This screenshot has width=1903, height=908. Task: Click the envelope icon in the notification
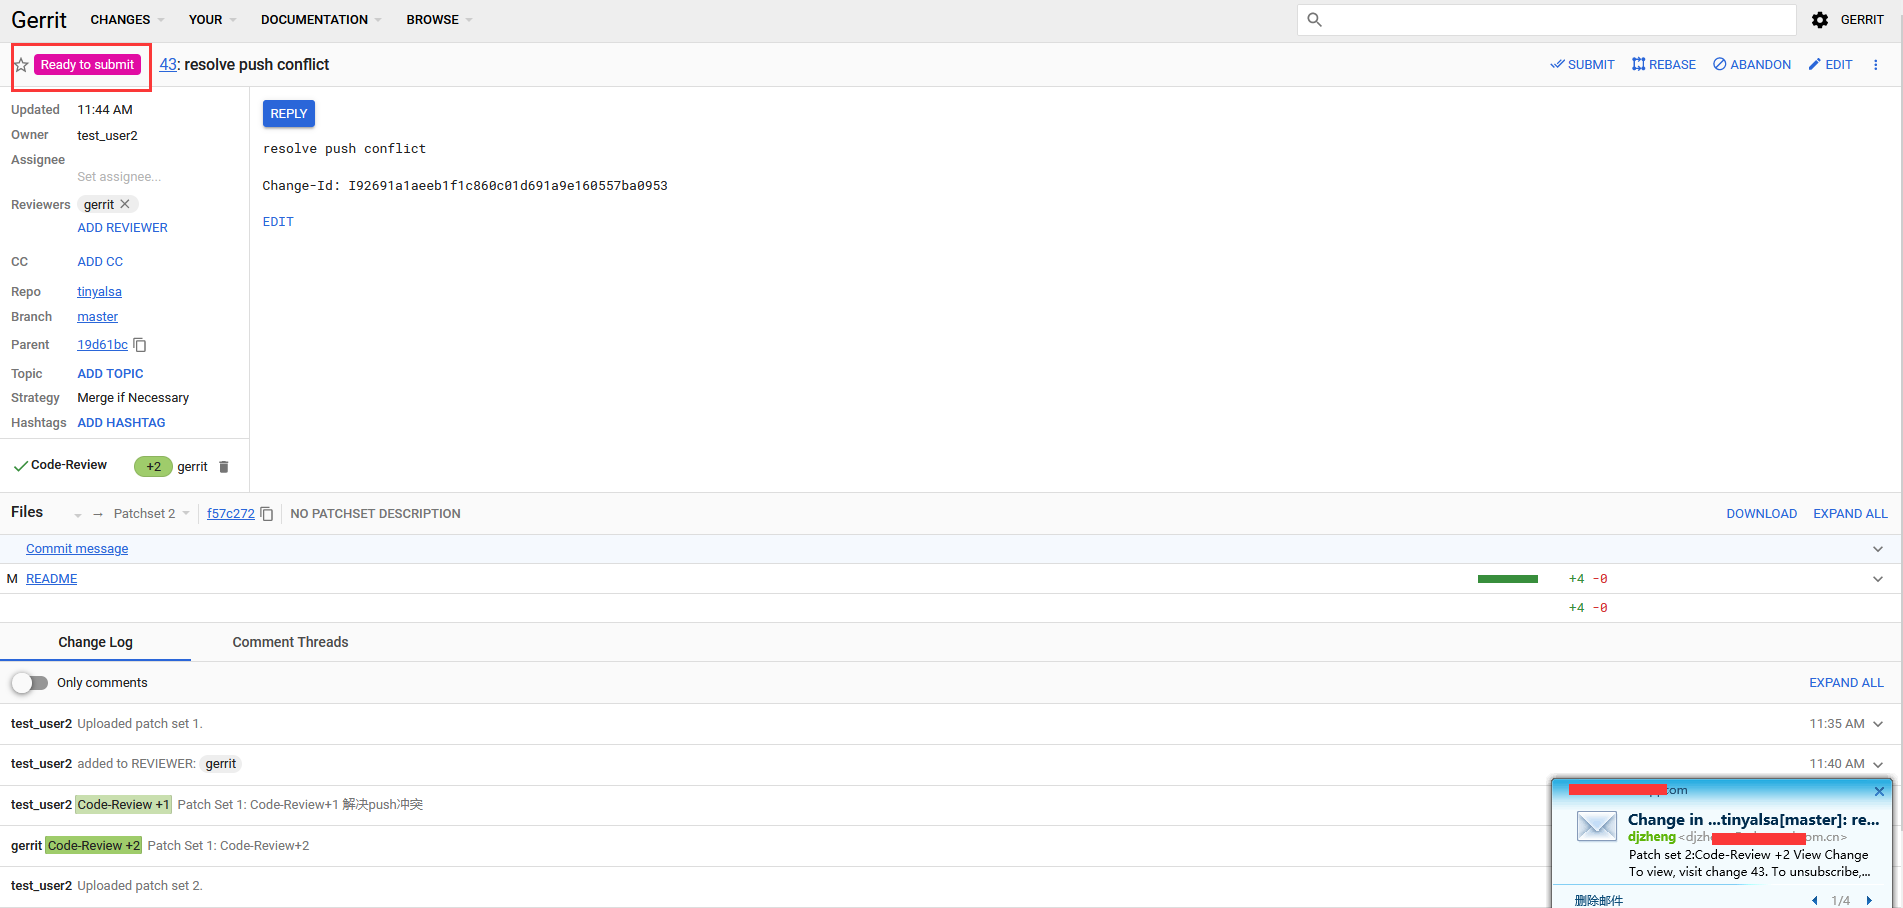tap(1596, 826)
